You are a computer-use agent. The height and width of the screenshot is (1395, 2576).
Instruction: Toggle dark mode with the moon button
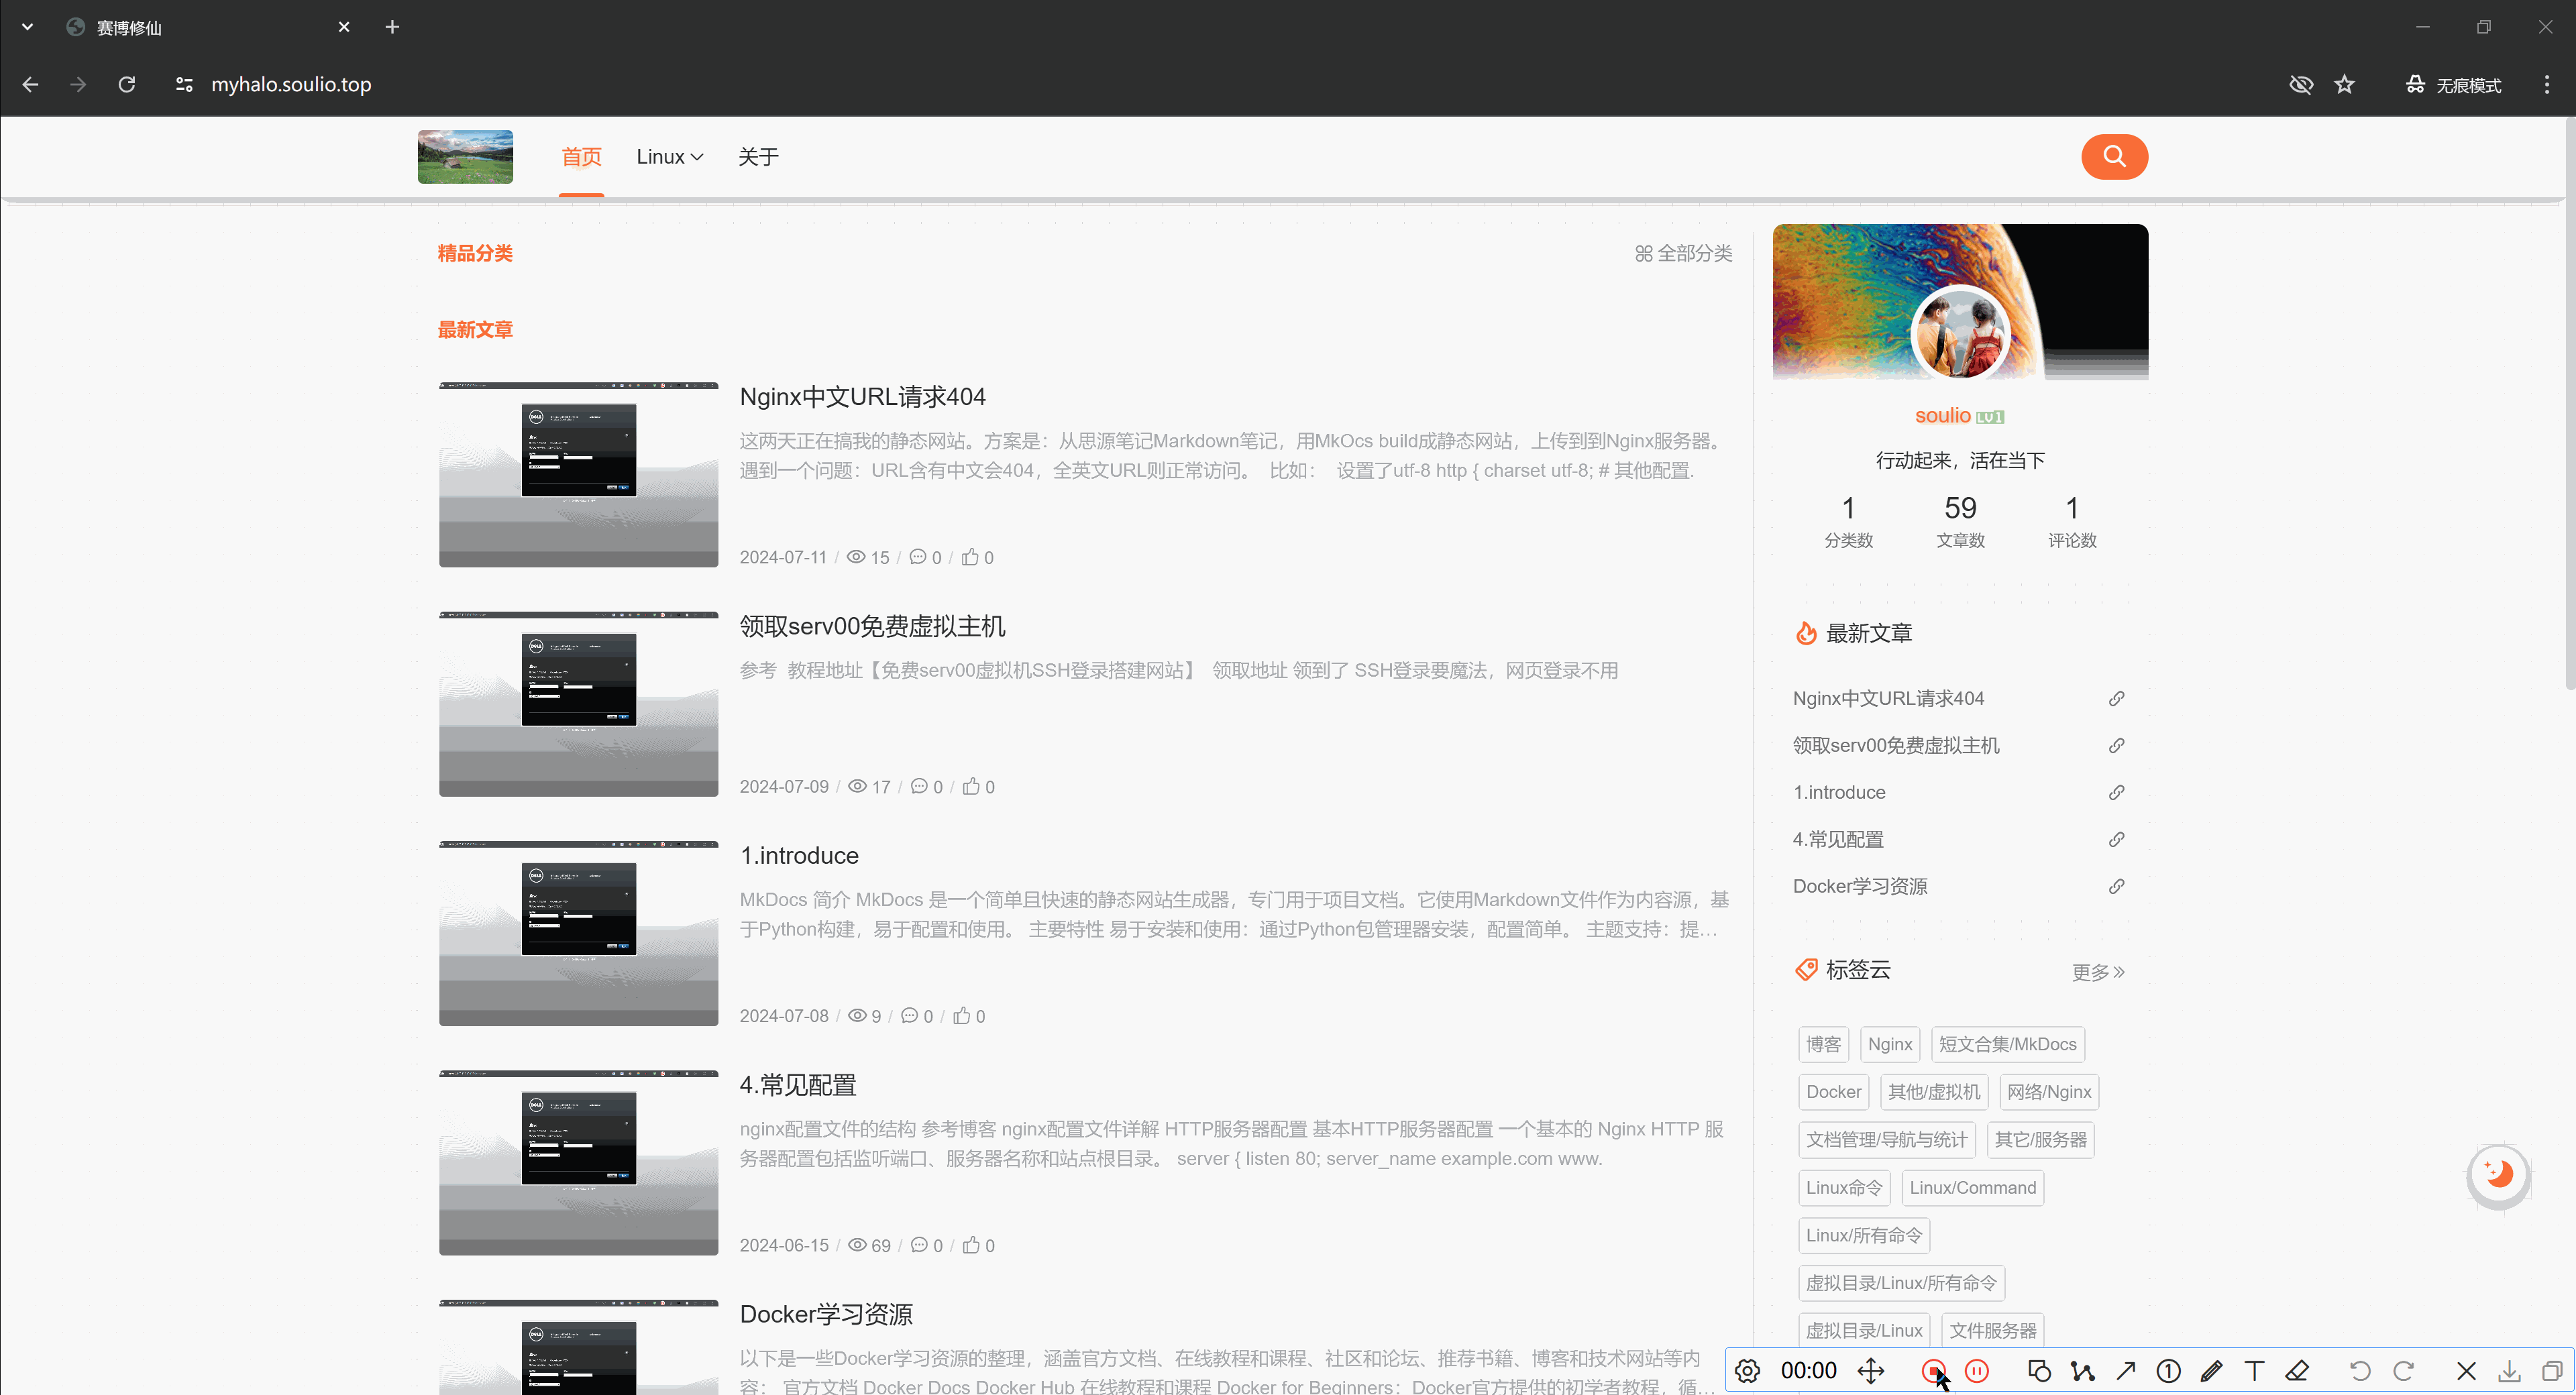2497,1174
